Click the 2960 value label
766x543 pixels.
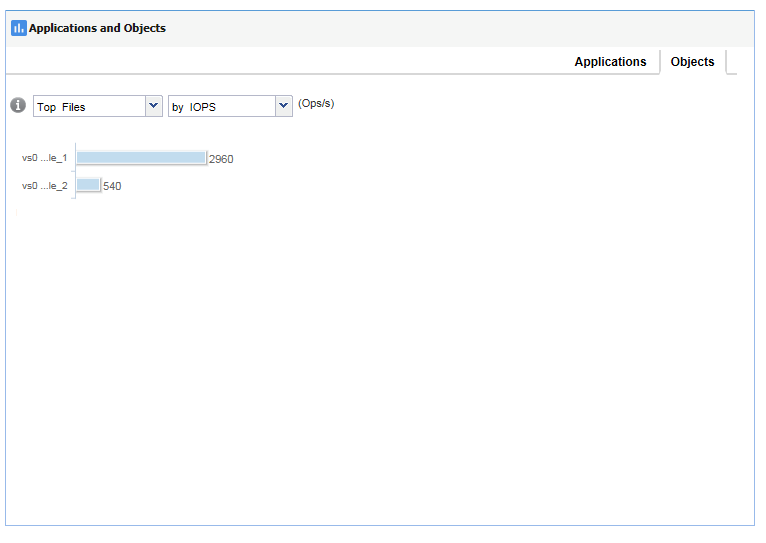(x=221, y=159)
